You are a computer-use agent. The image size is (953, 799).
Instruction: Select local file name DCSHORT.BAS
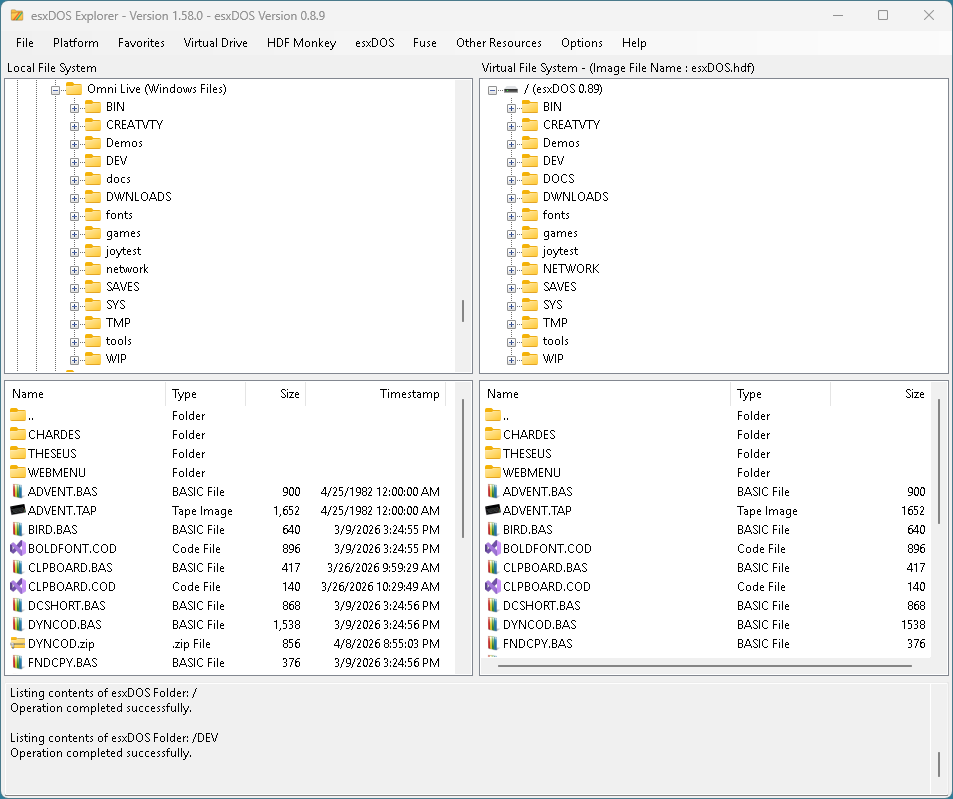point(67,605)
